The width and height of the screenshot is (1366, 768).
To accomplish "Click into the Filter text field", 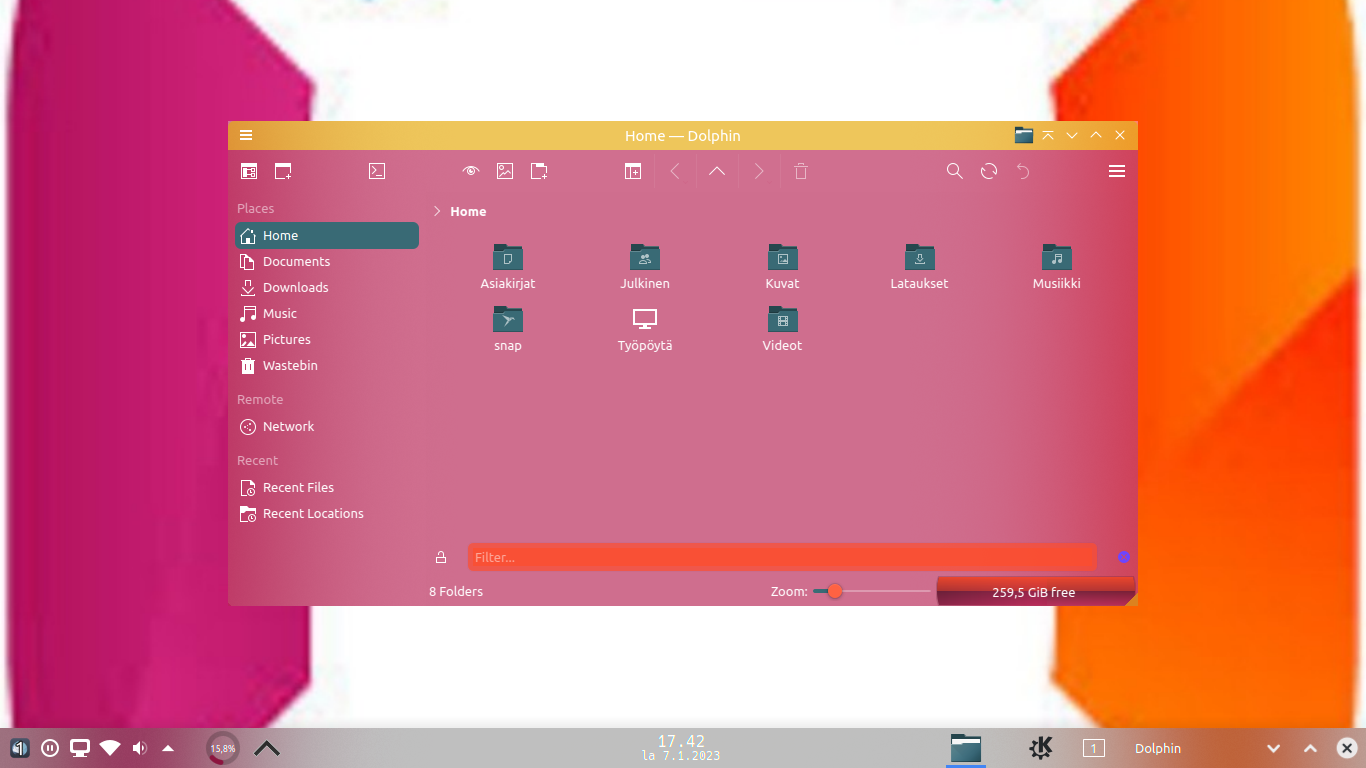I will coord(782,557).
